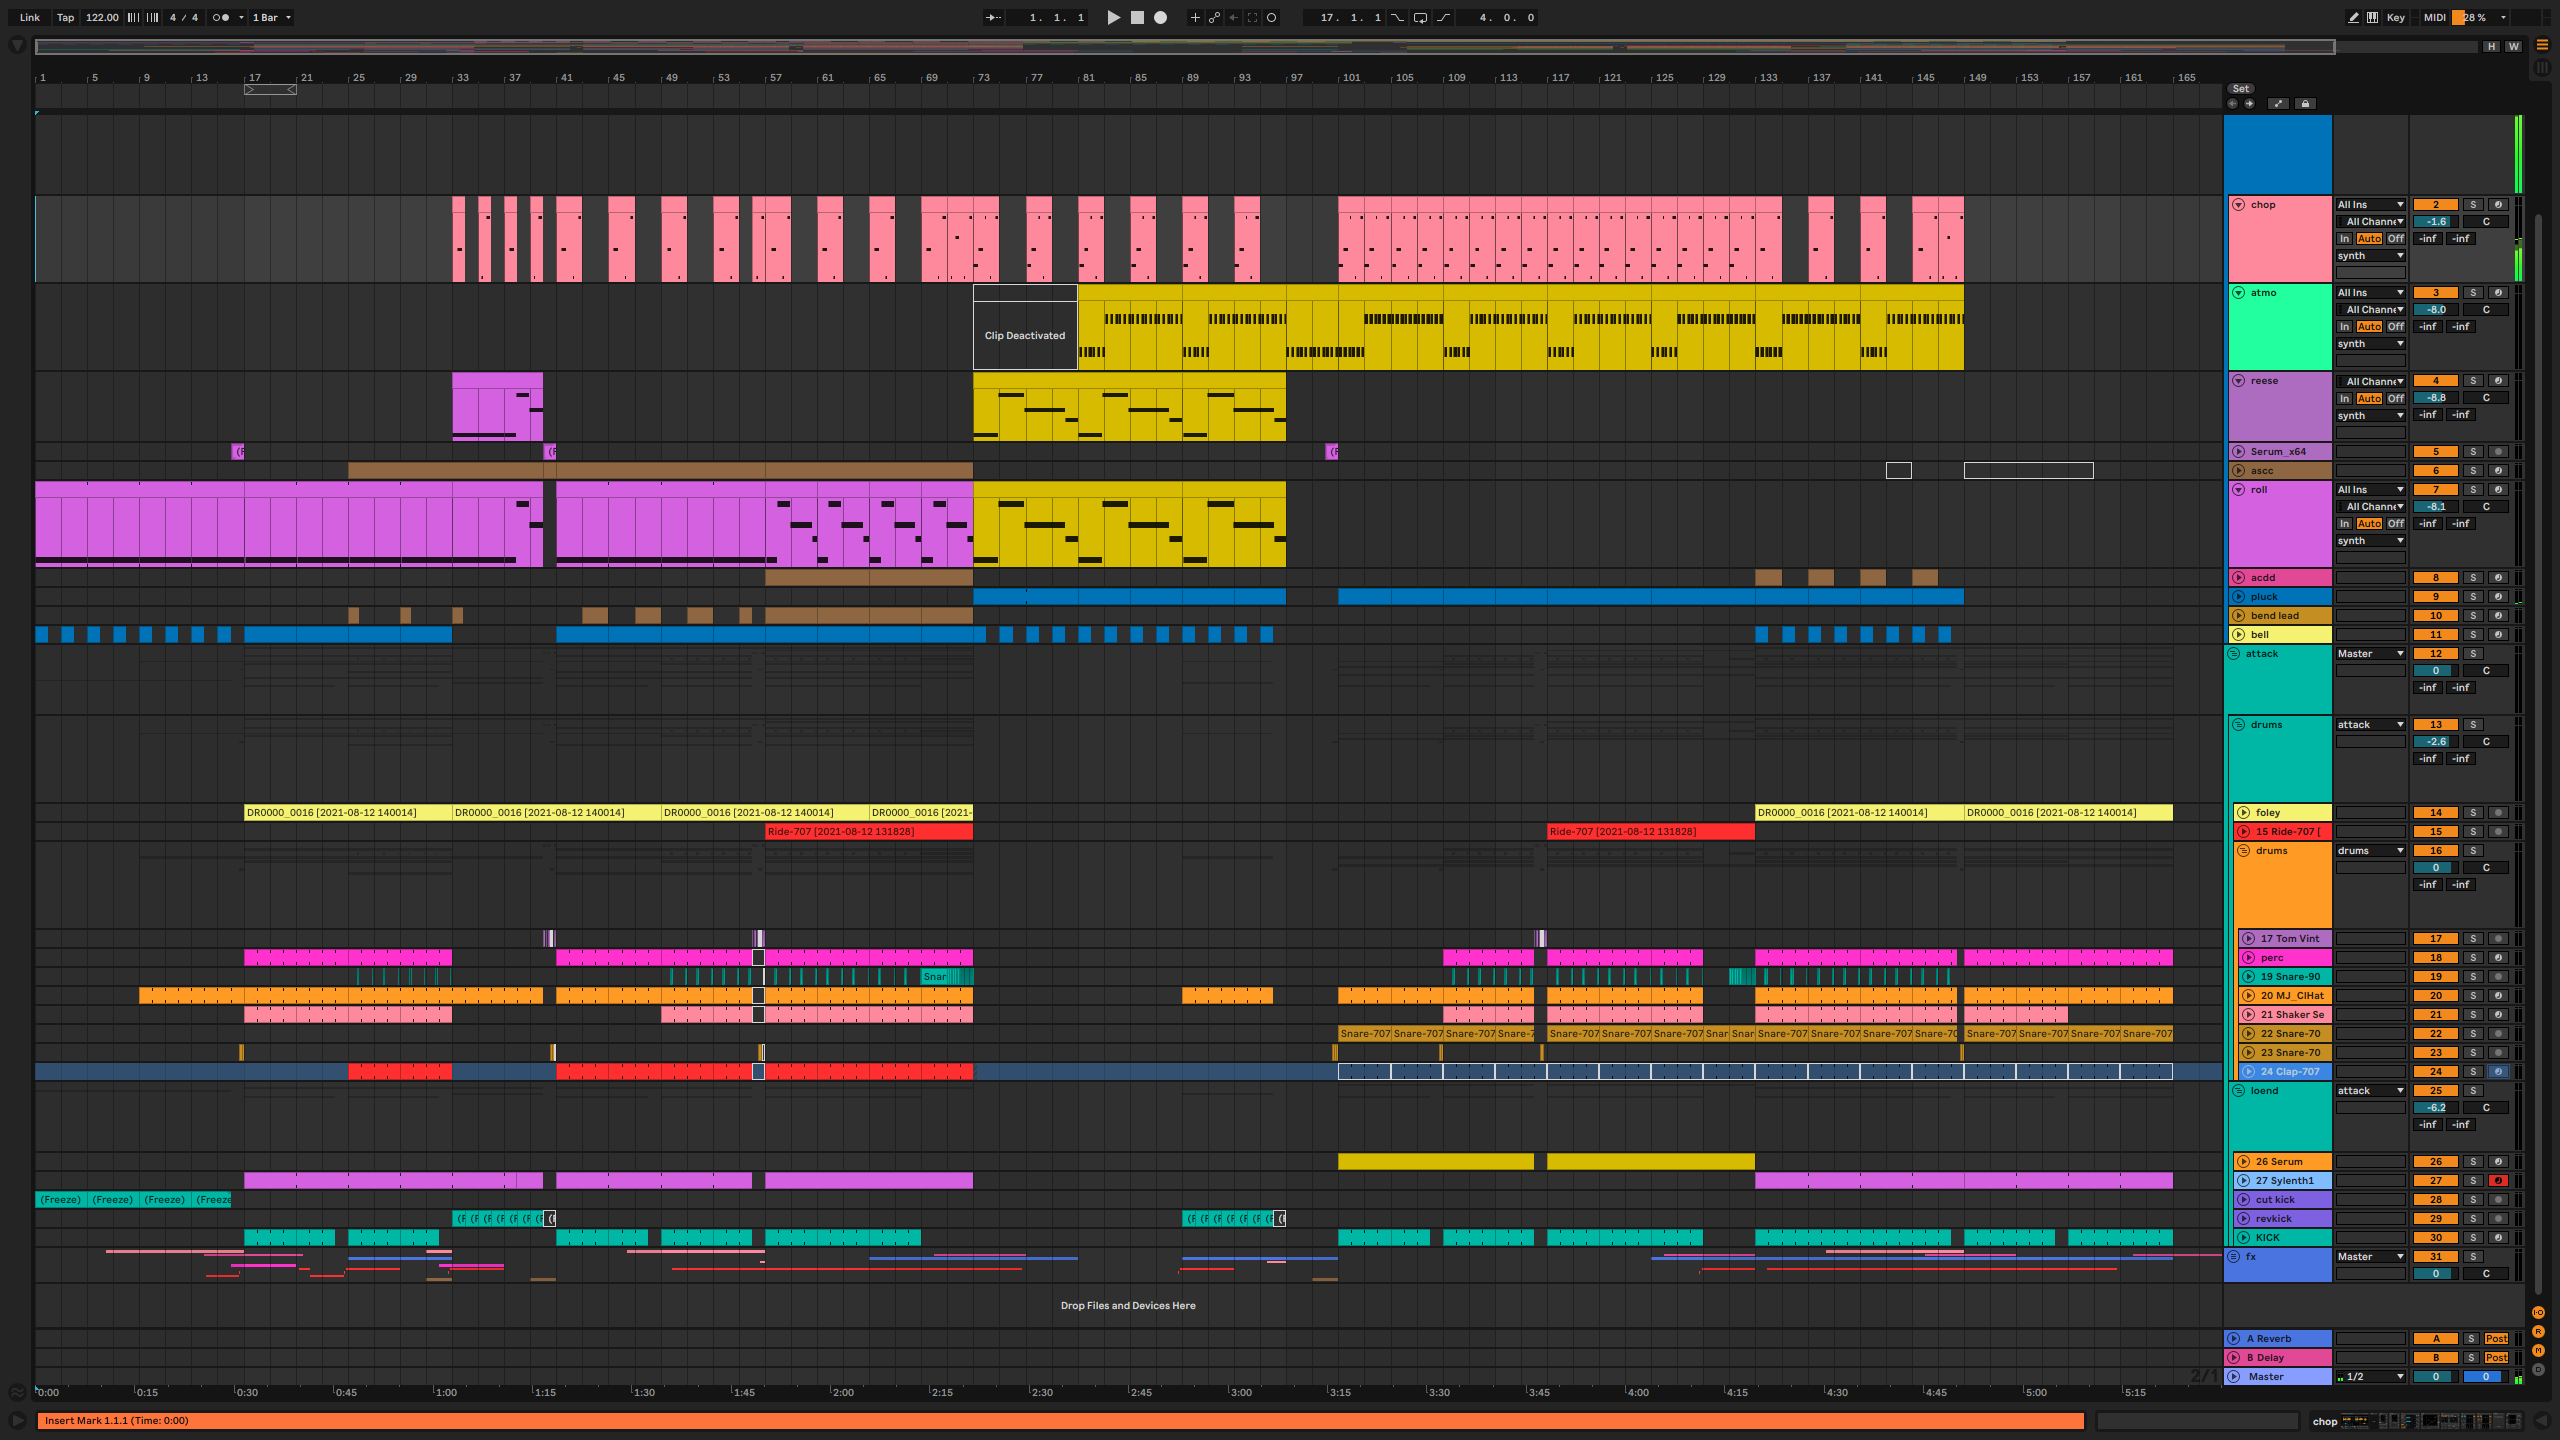
Task: Toggle the Punch-Out switch icon
Action: tap(1443, 17)
